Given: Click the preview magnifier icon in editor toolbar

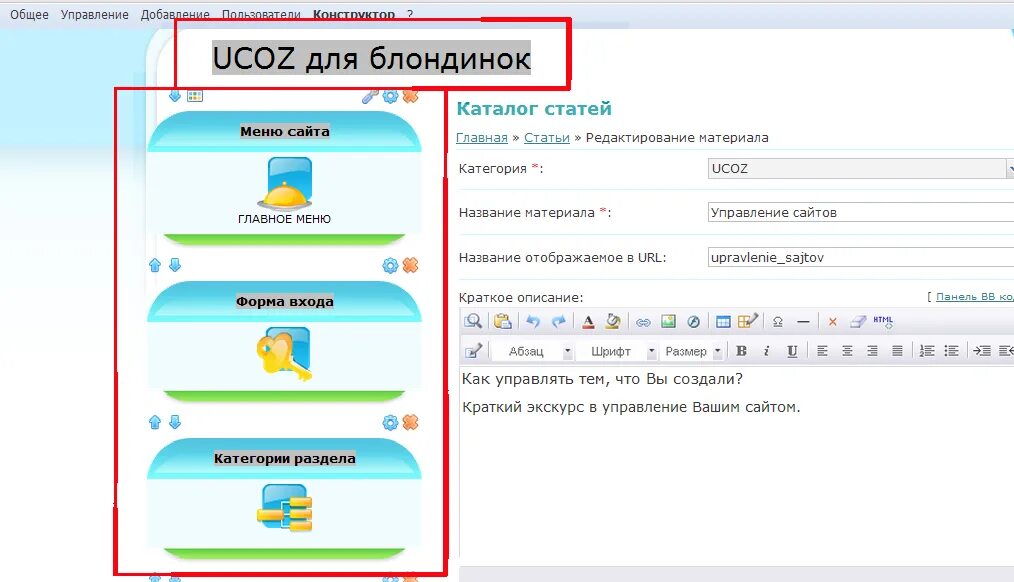Looking at the screenshot, I should pos(473,321).
